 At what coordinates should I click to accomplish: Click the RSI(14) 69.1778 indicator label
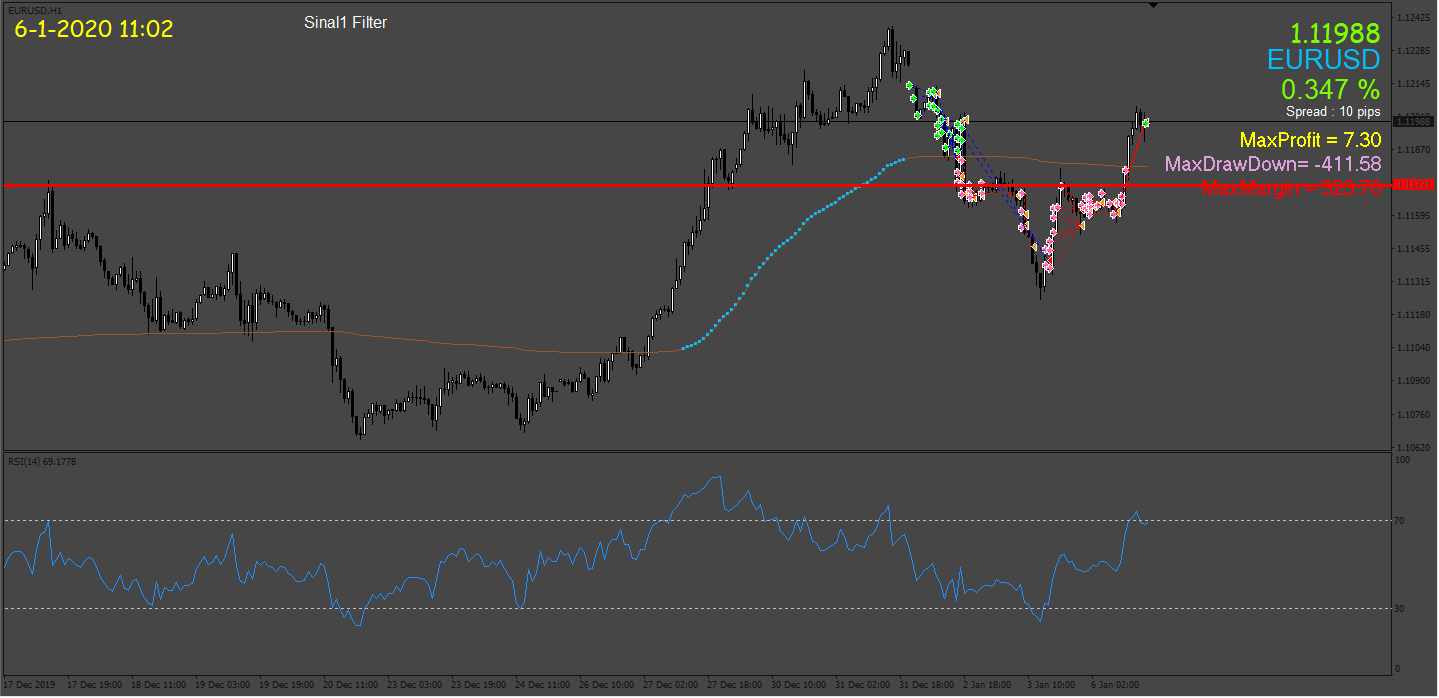[x=42, y=461]
